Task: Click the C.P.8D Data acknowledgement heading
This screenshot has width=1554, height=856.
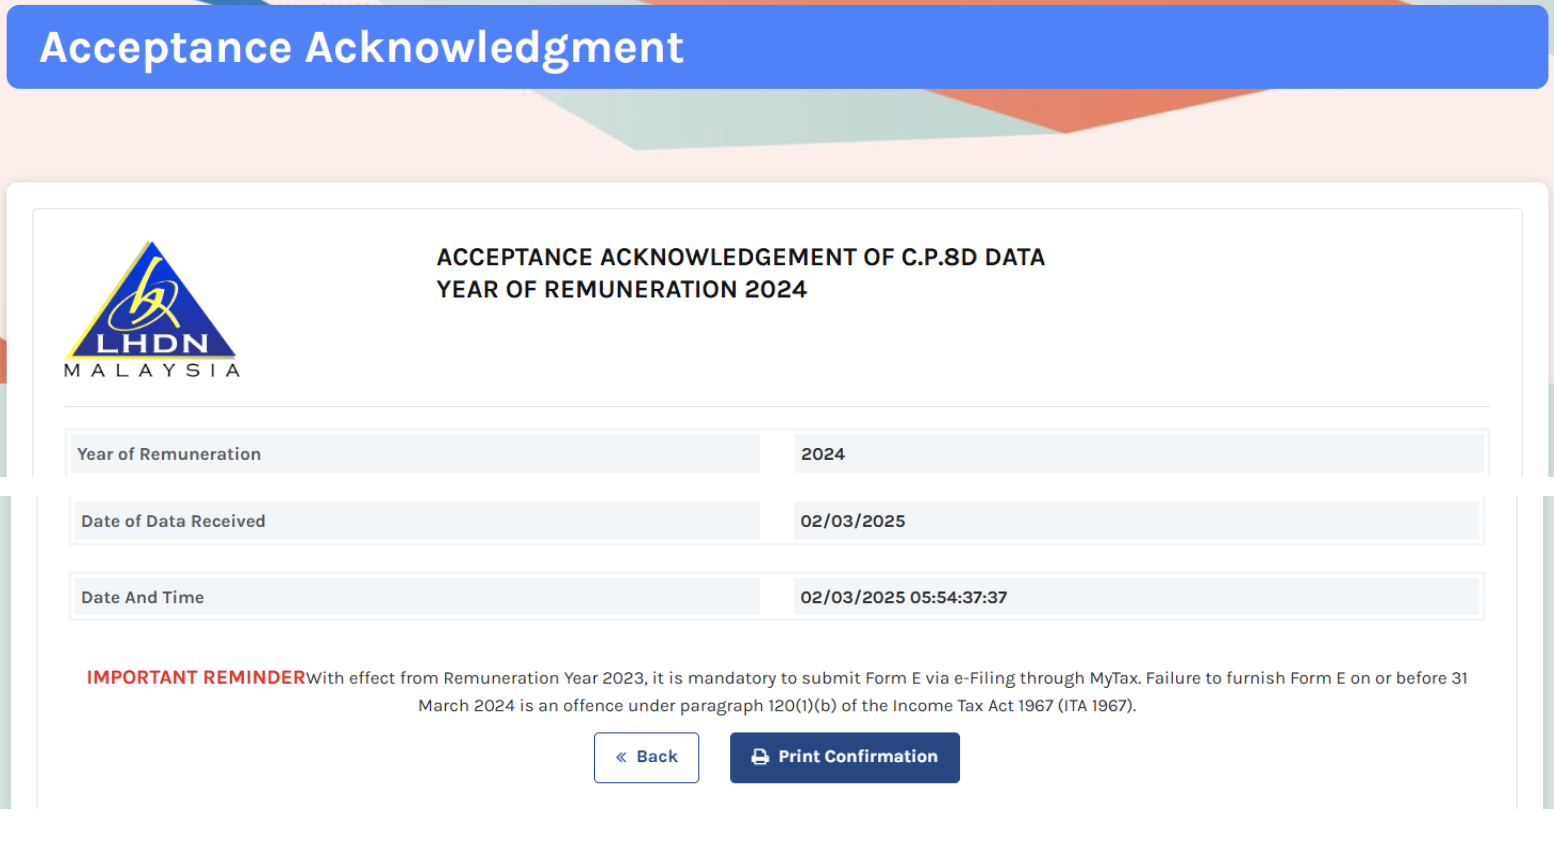Action: pyautogui.click(x=740, y=257)
